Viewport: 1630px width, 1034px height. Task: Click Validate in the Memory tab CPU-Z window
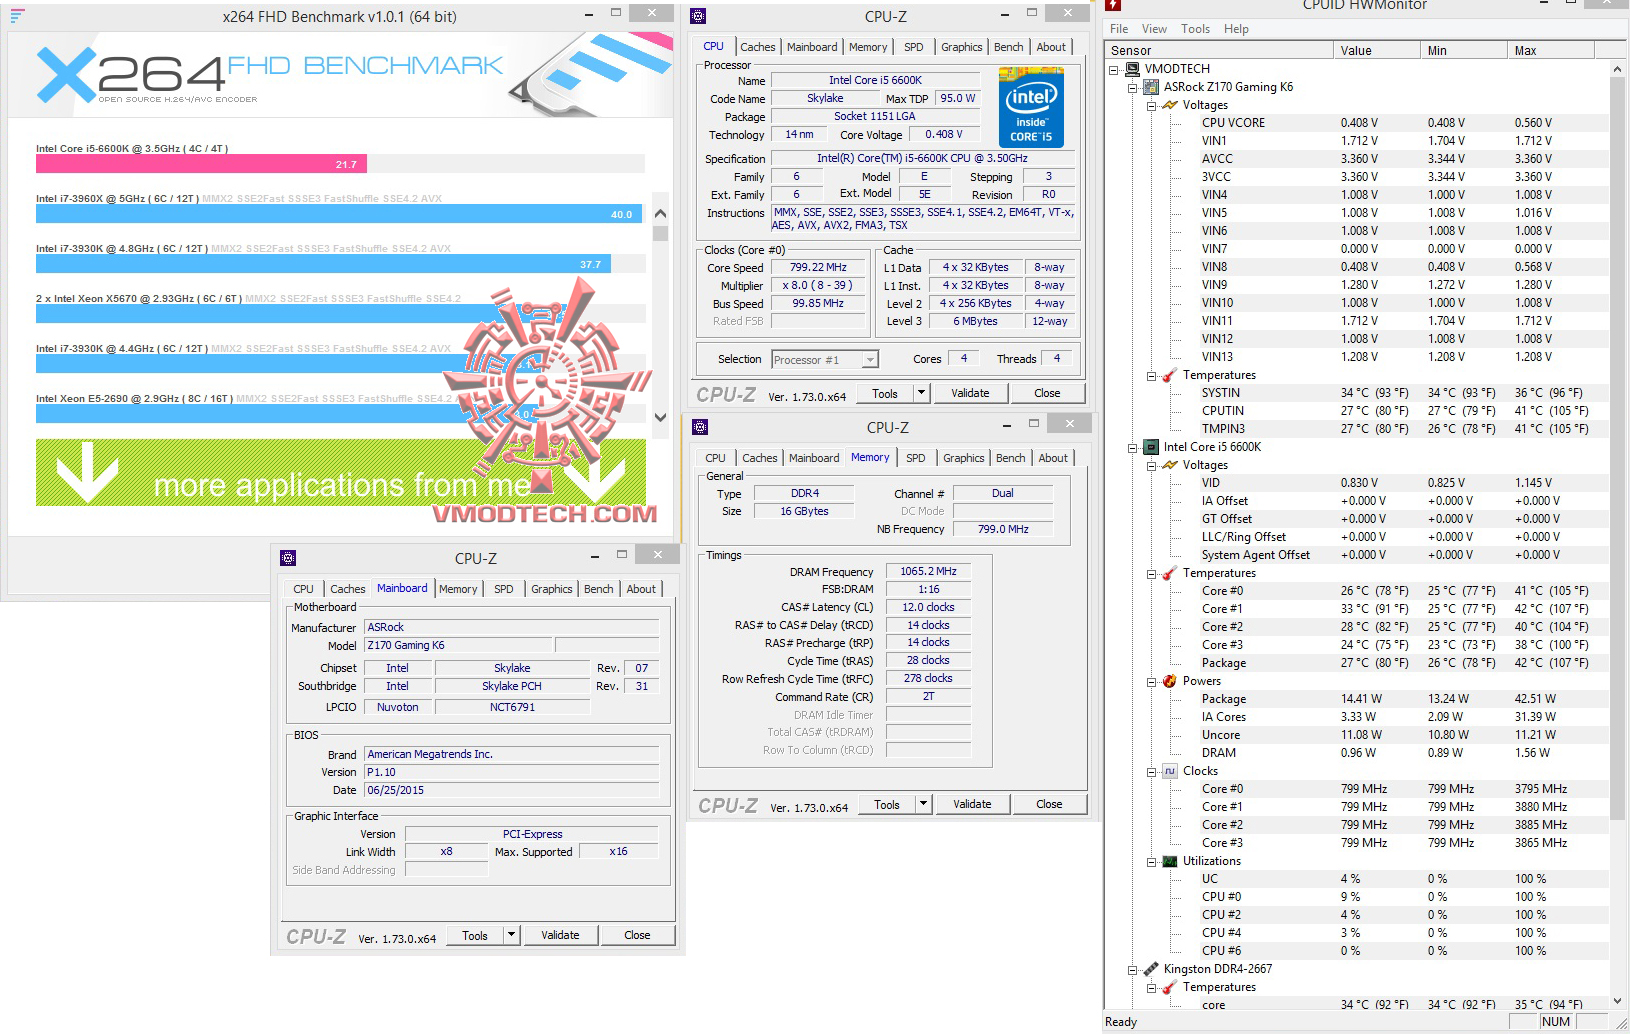point(972,804)
